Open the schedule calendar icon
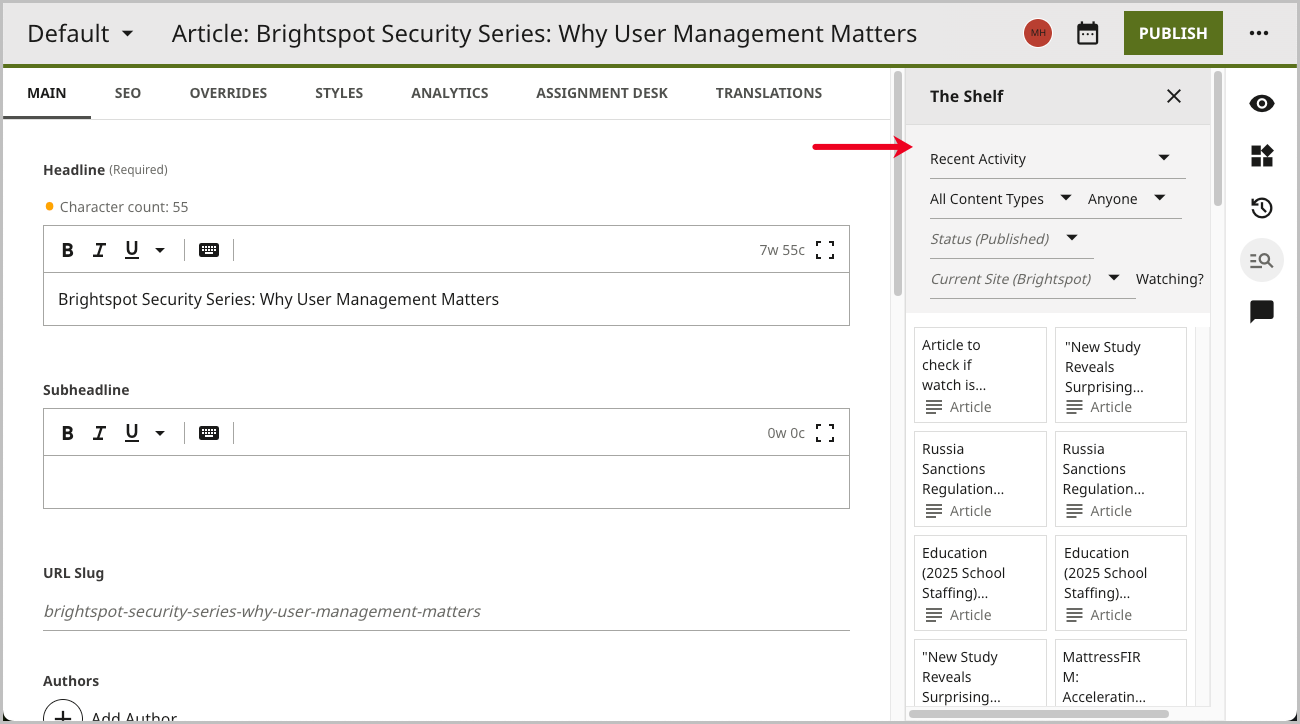The image size is (1300, 724). click(x=1087, y=33)
